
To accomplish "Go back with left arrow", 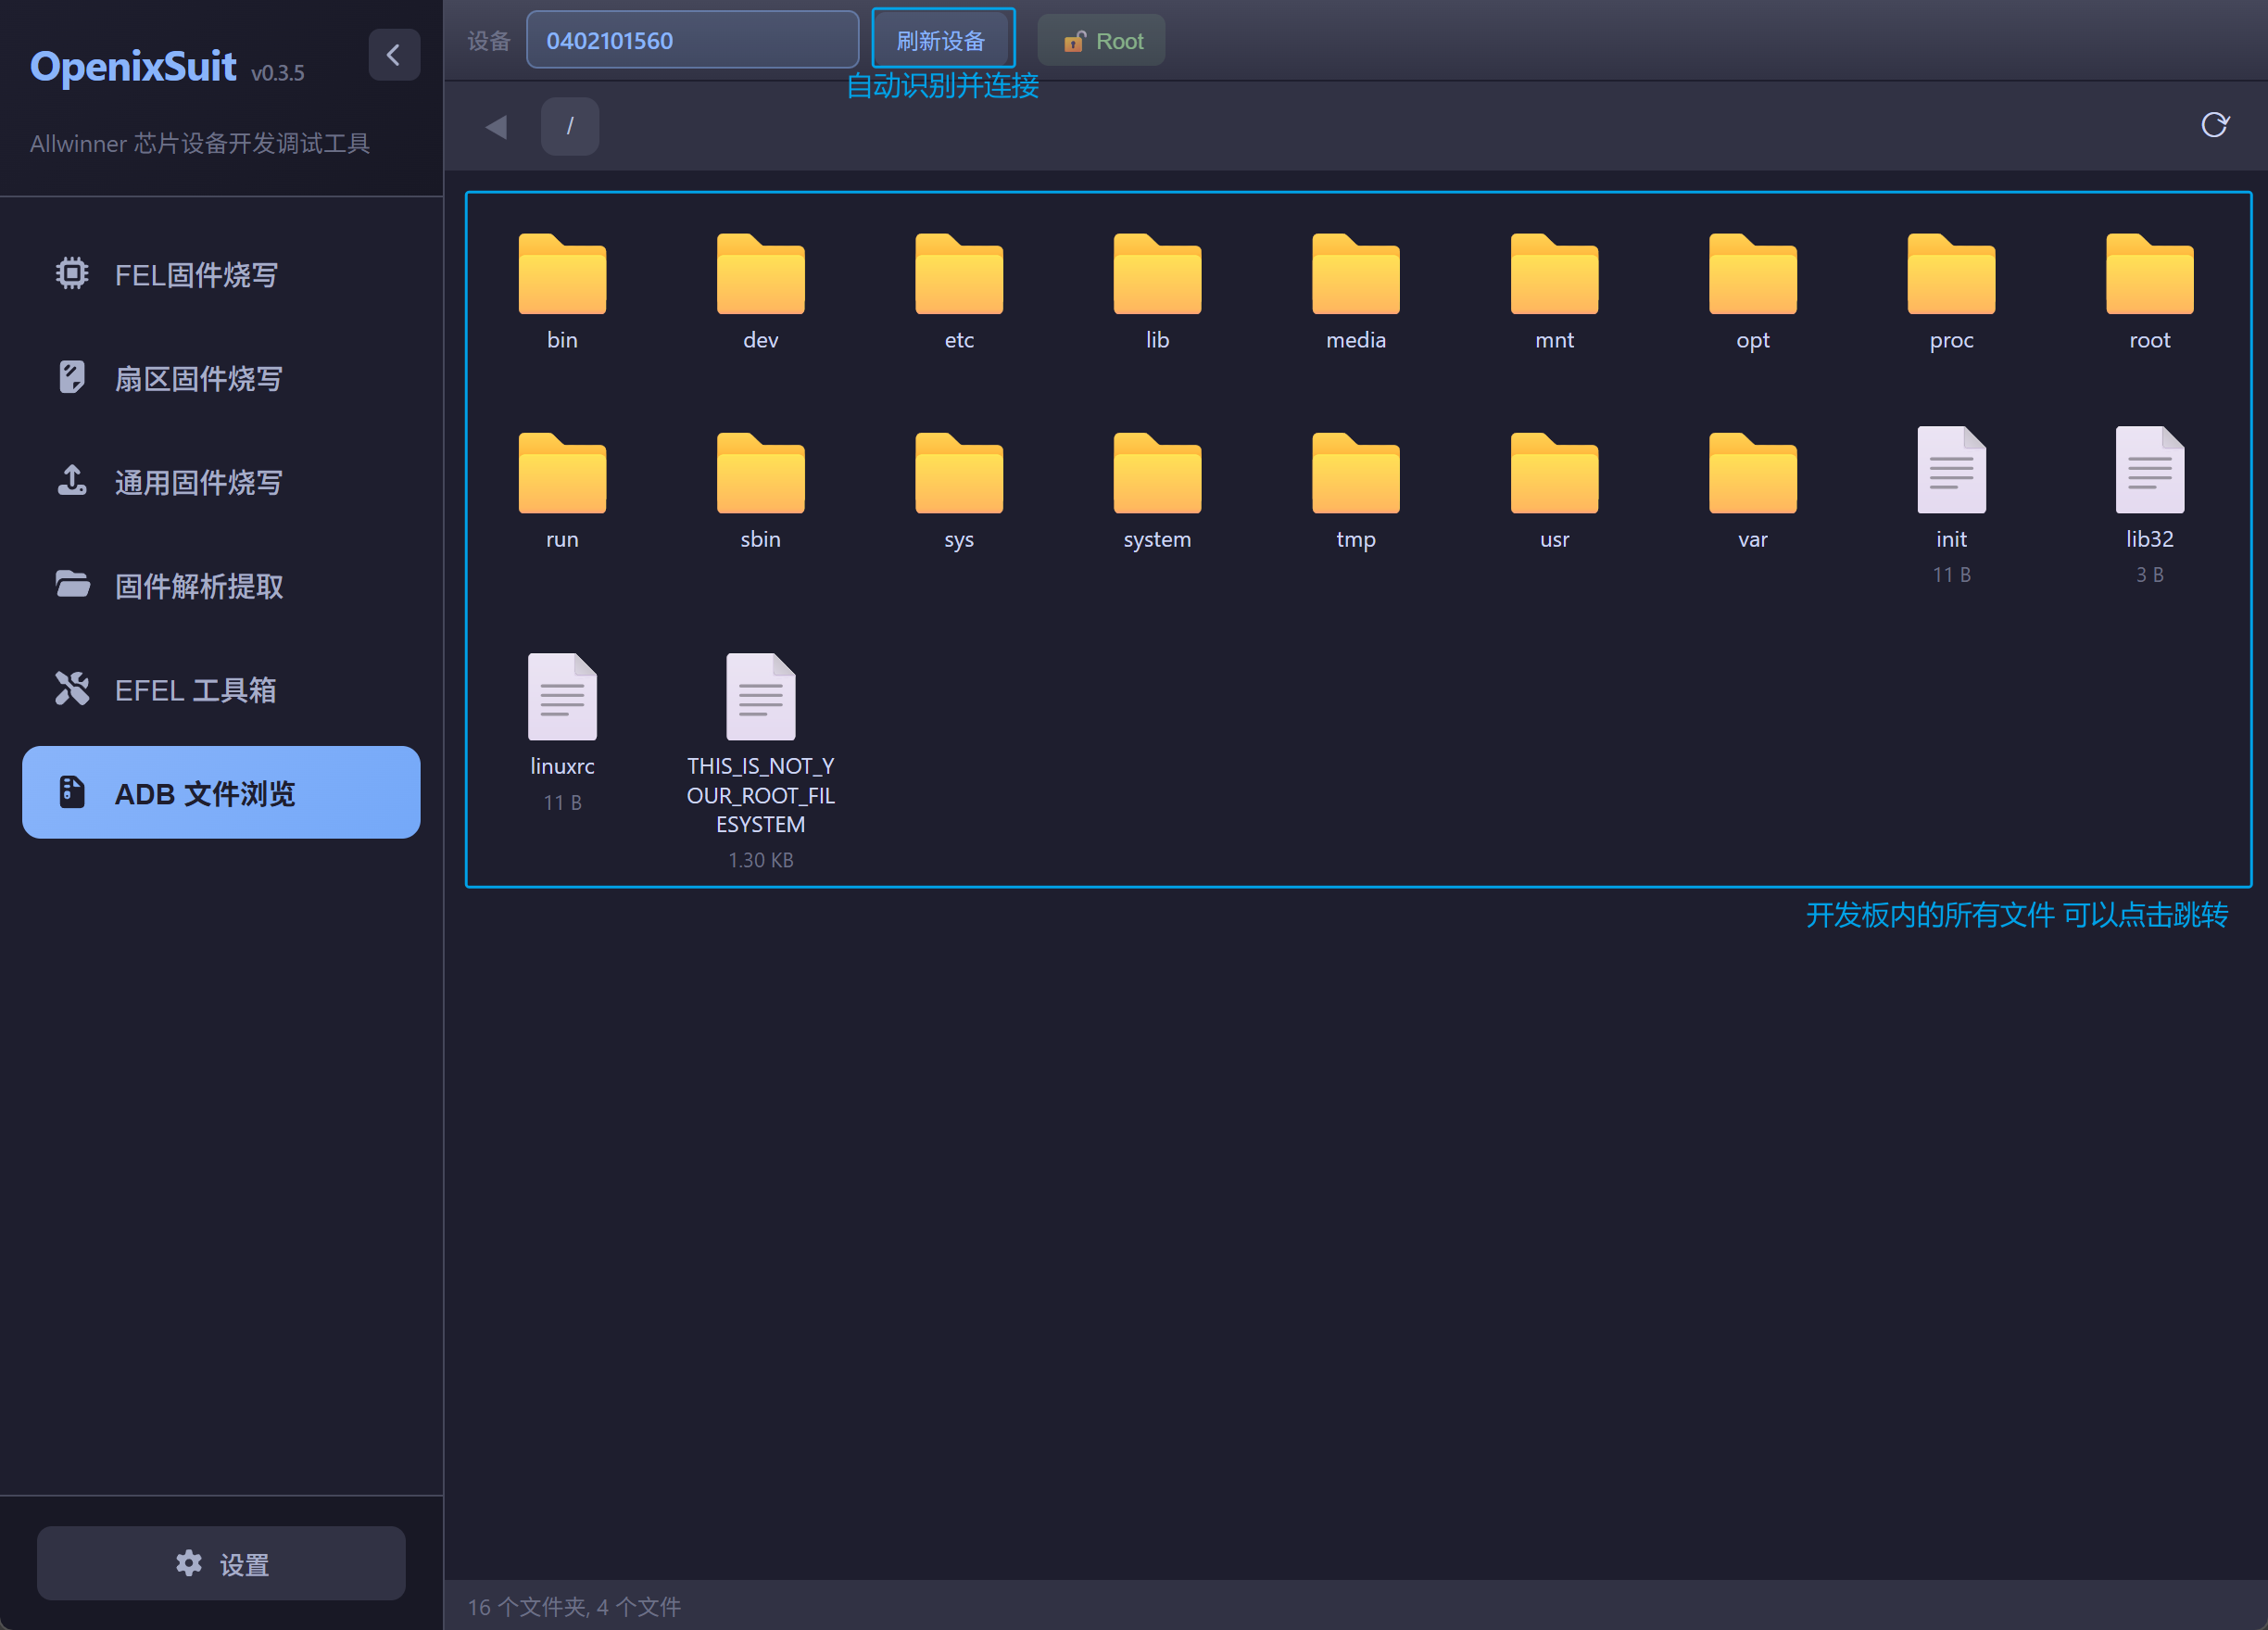I will pos(496,127).
